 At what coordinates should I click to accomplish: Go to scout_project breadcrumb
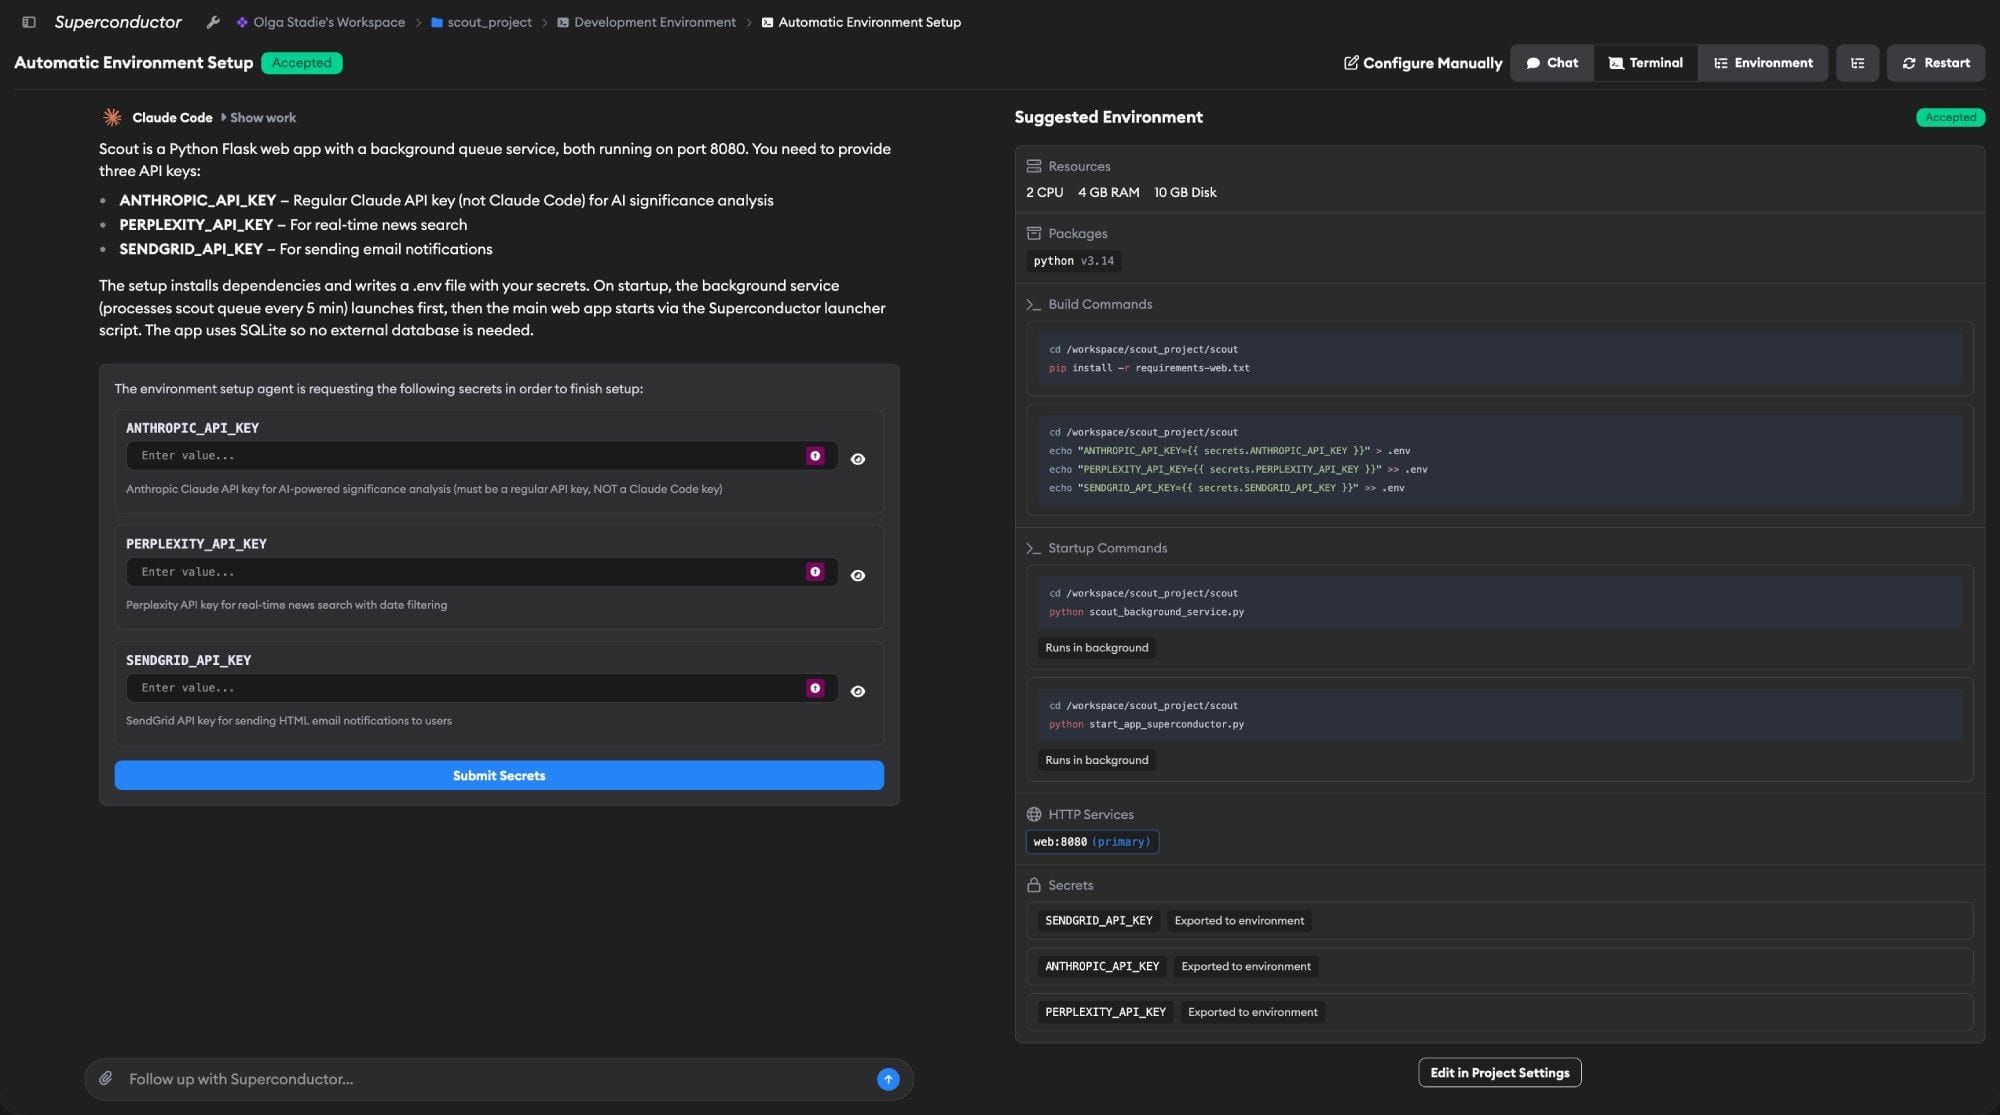[481, 22]
